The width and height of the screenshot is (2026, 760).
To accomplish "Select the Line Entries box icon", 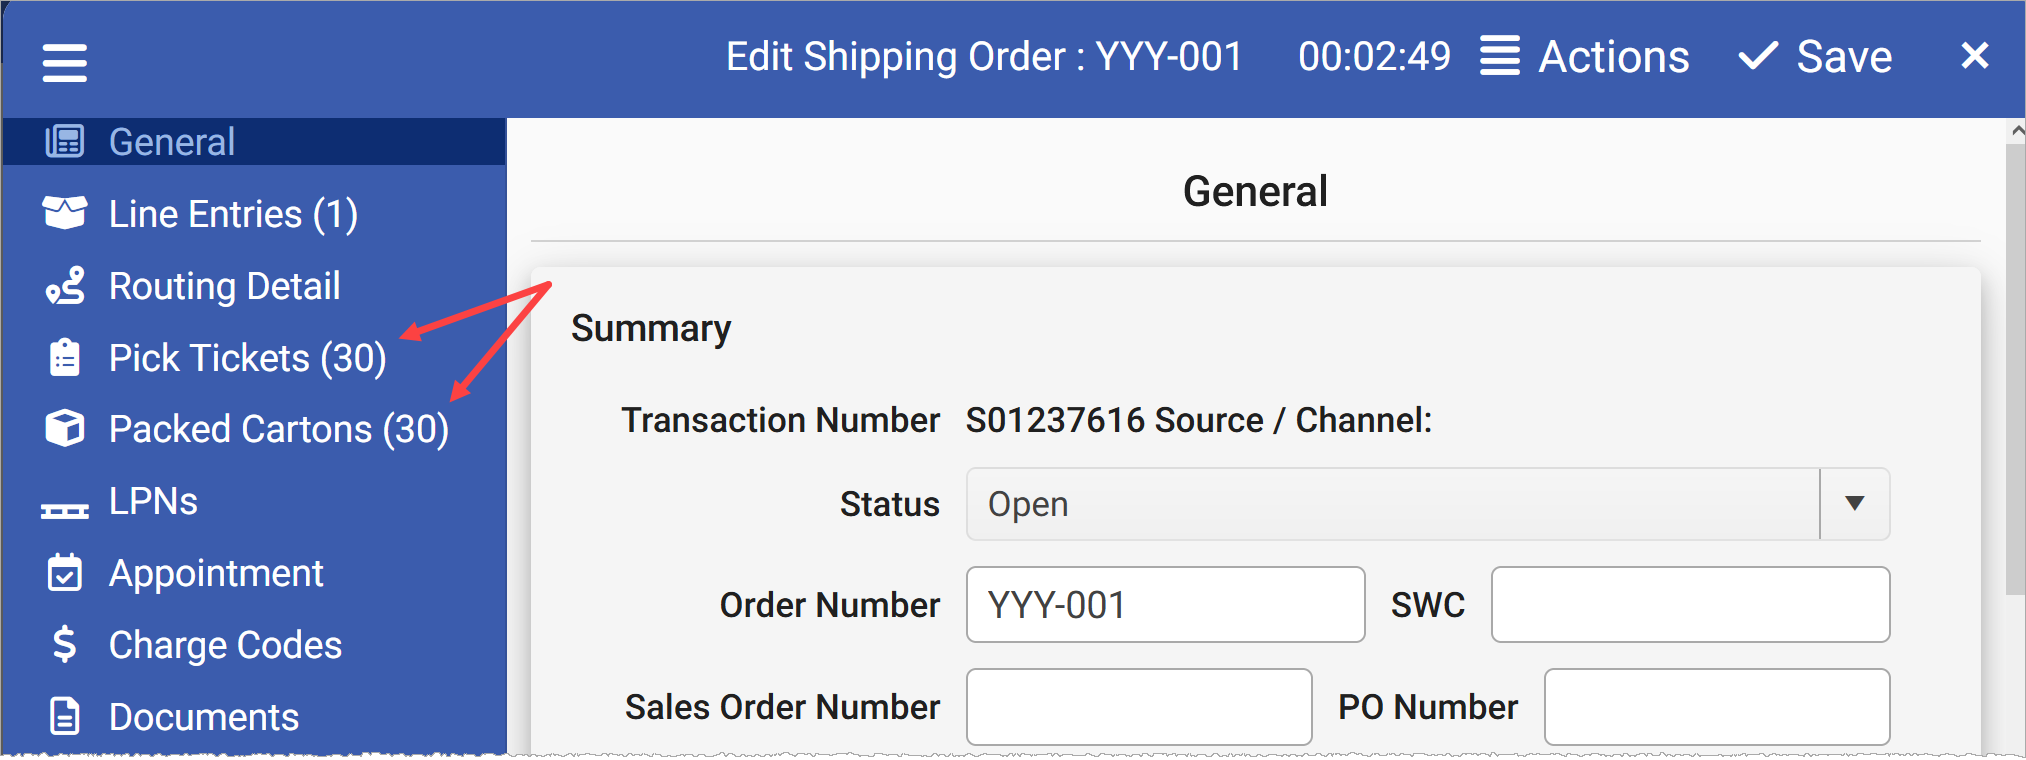I will 64,213.
